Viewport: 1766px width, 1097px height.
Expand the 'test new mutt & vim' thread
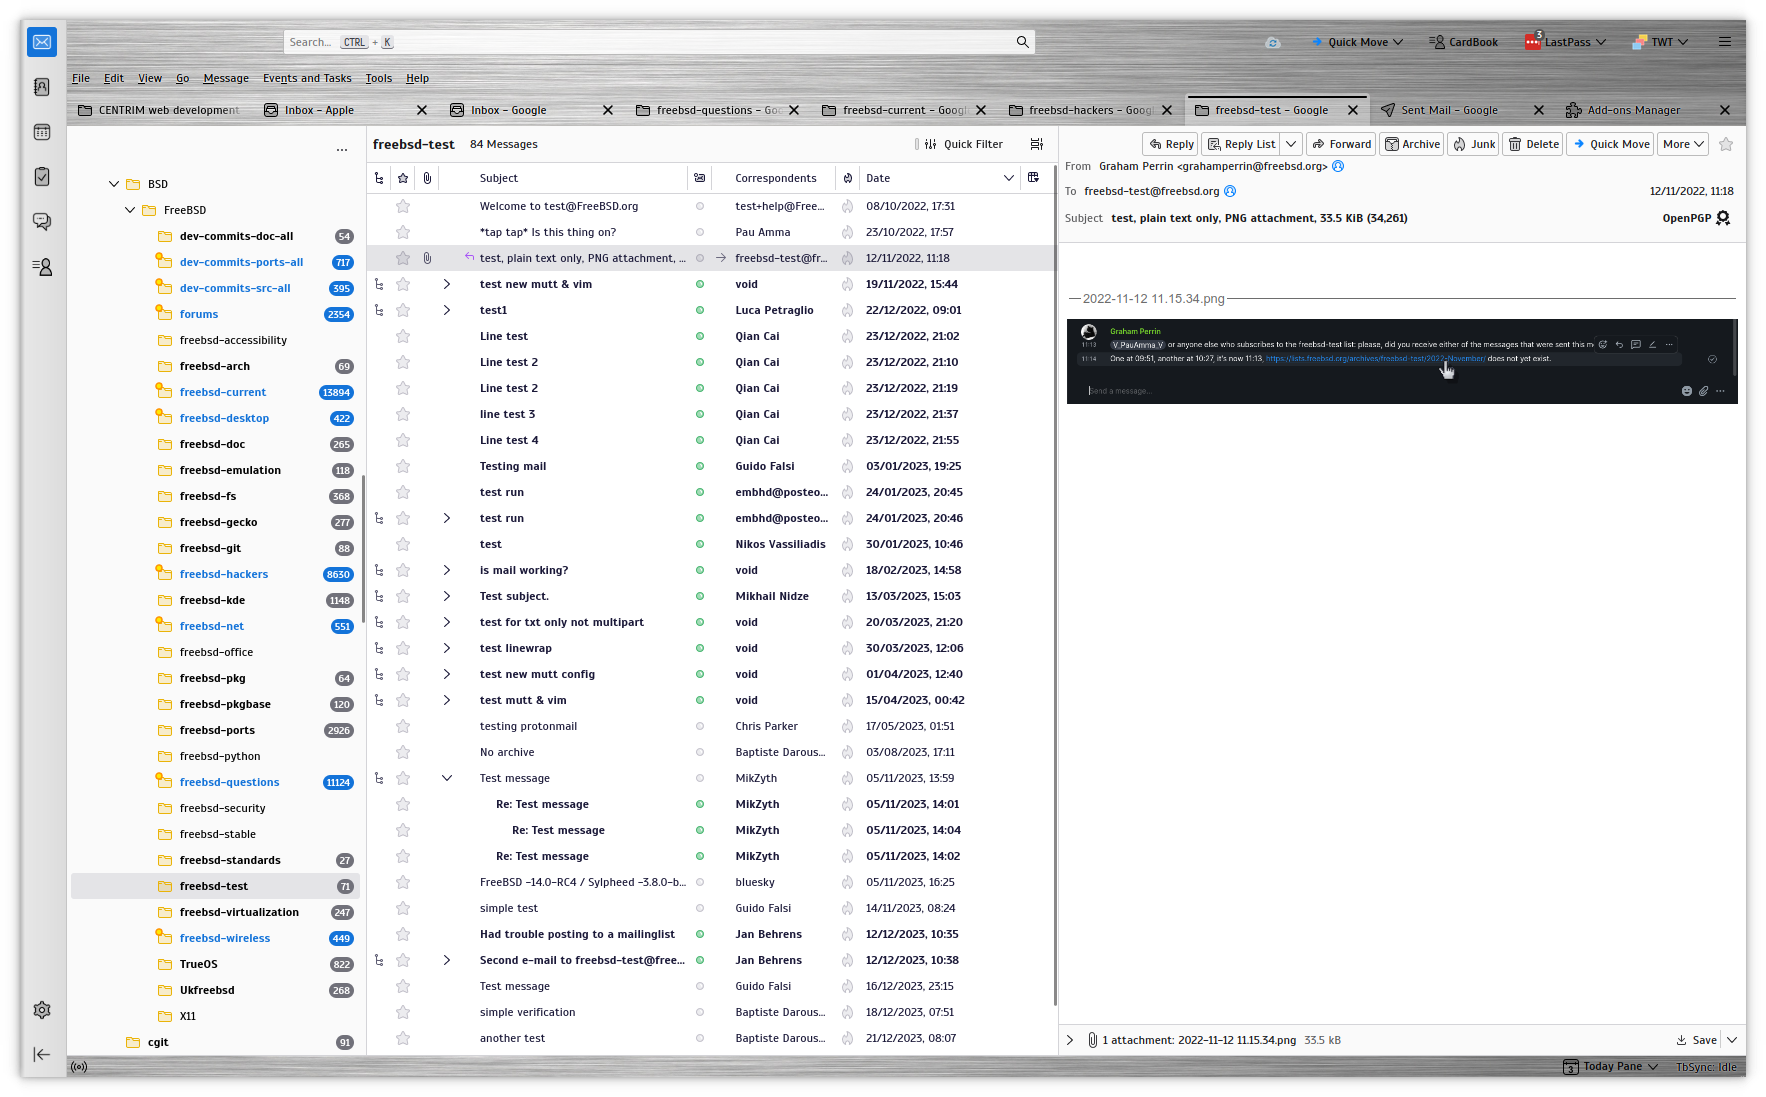click(x=447, y=284)
